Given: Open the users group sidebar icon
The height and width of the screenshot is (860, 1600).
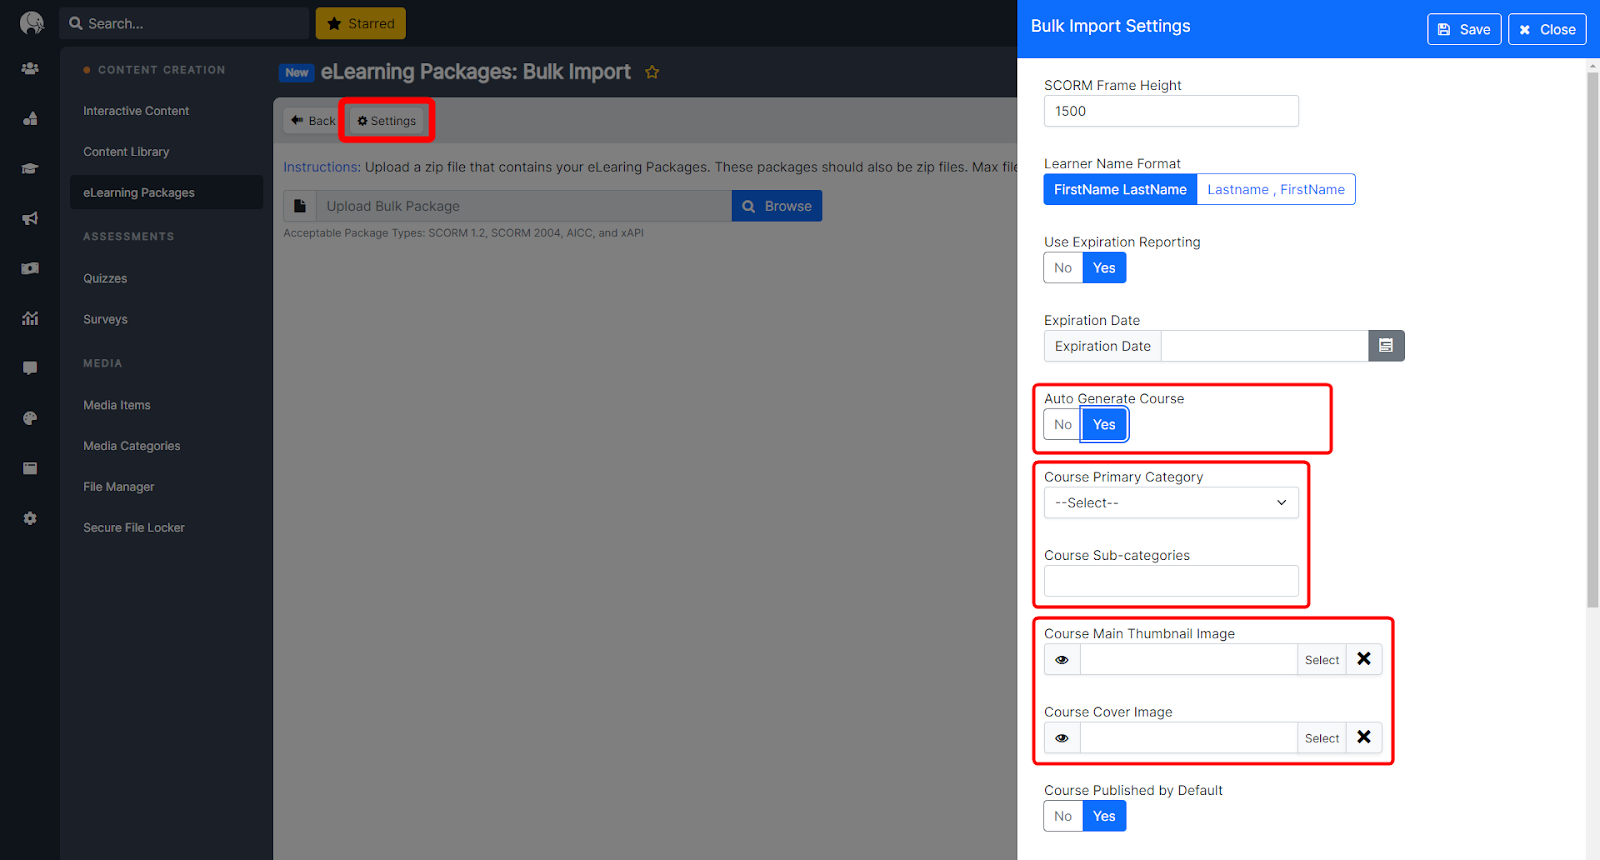Looking at the screenshot, I should [x=30, y=69].
